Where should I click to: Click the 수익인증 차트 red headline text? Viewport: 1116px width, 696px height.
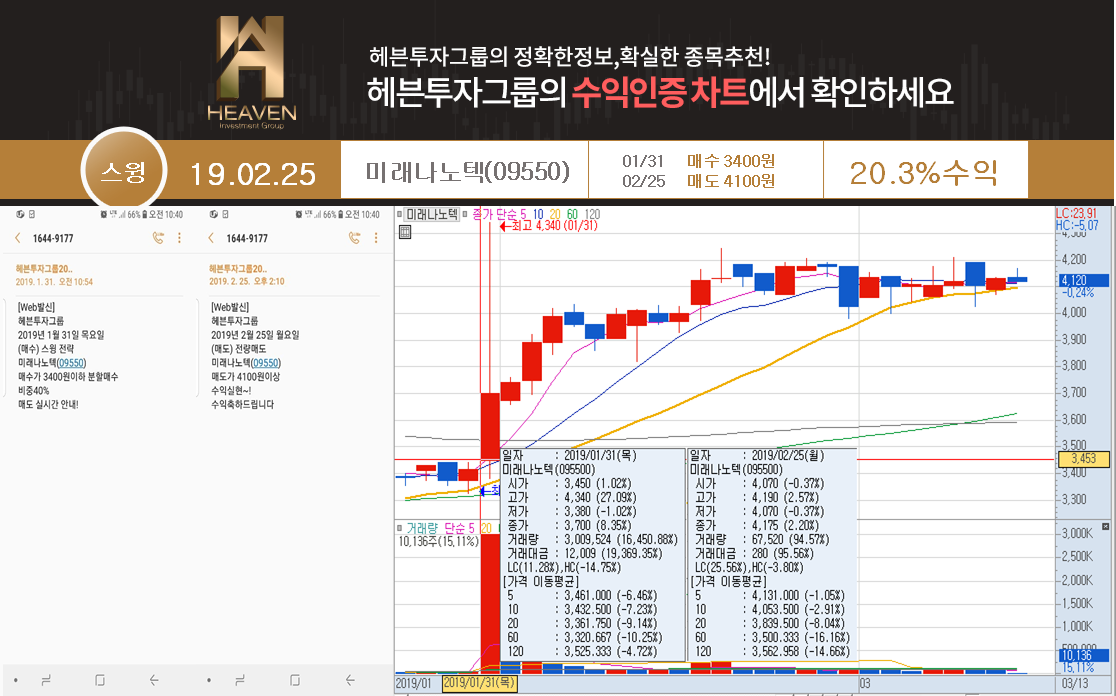660,92
